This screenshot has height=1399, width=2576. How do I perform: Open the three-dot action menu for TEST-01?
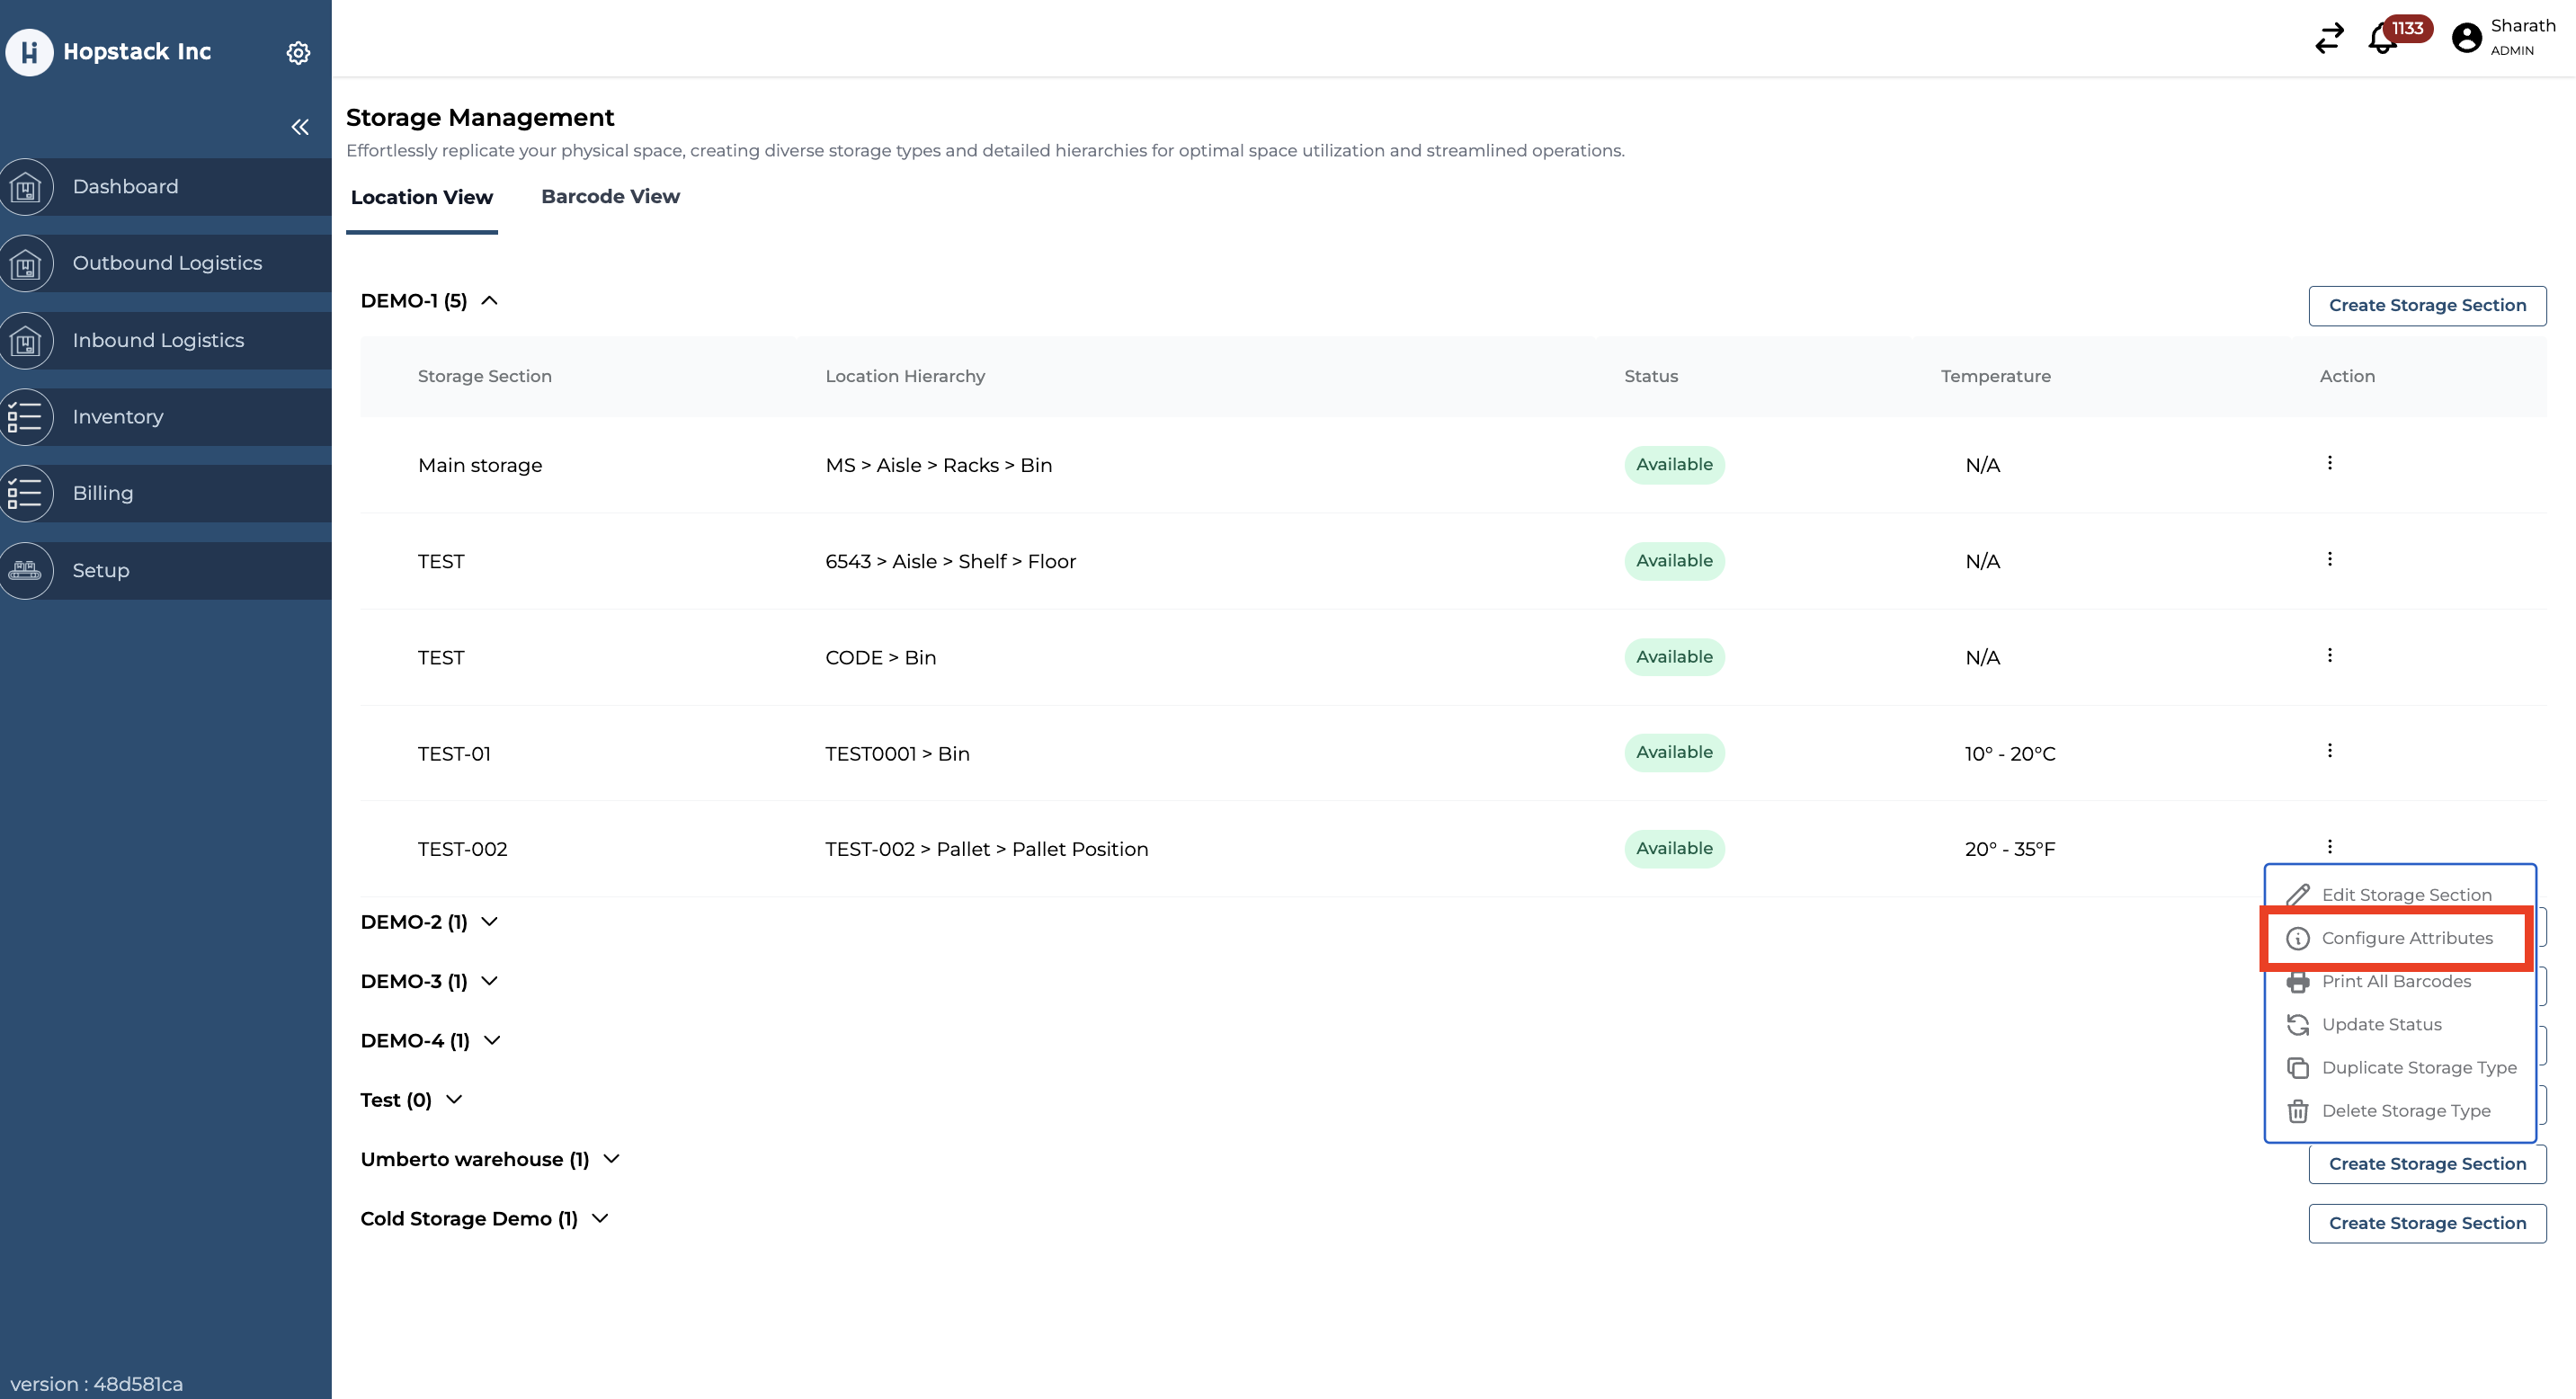pos(2329,751)
